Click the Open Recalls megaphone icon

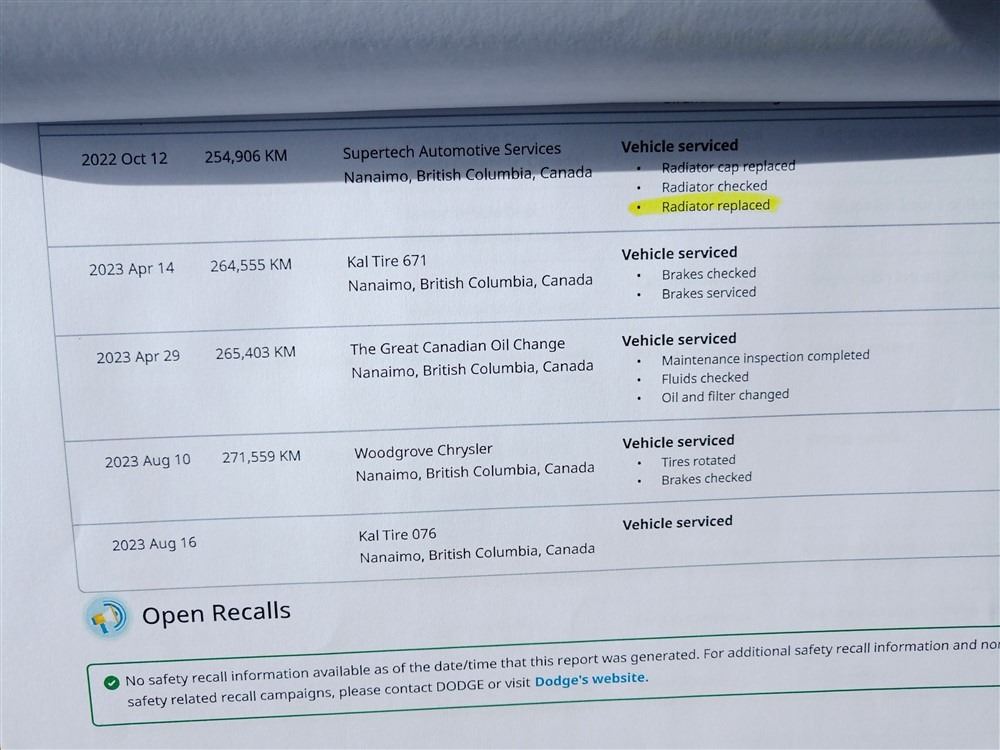[x=107, y=618]
